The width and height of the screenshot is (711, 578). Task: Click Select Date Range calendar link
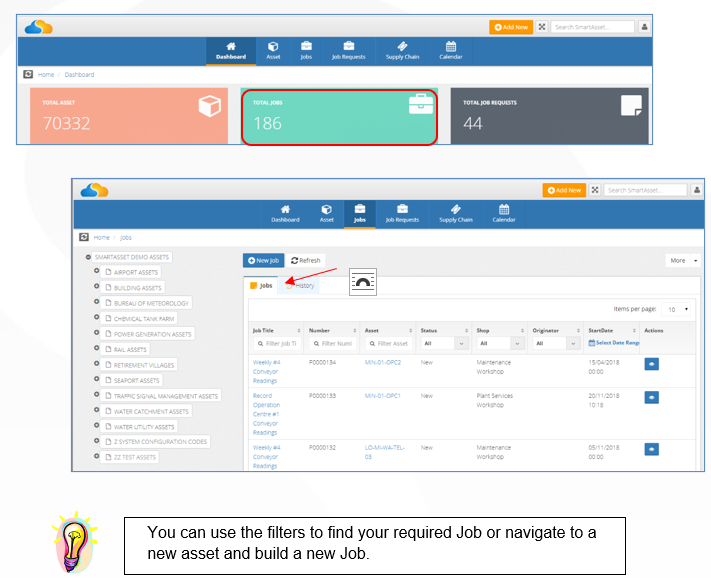pyautogui.click(x=614, y=343)
